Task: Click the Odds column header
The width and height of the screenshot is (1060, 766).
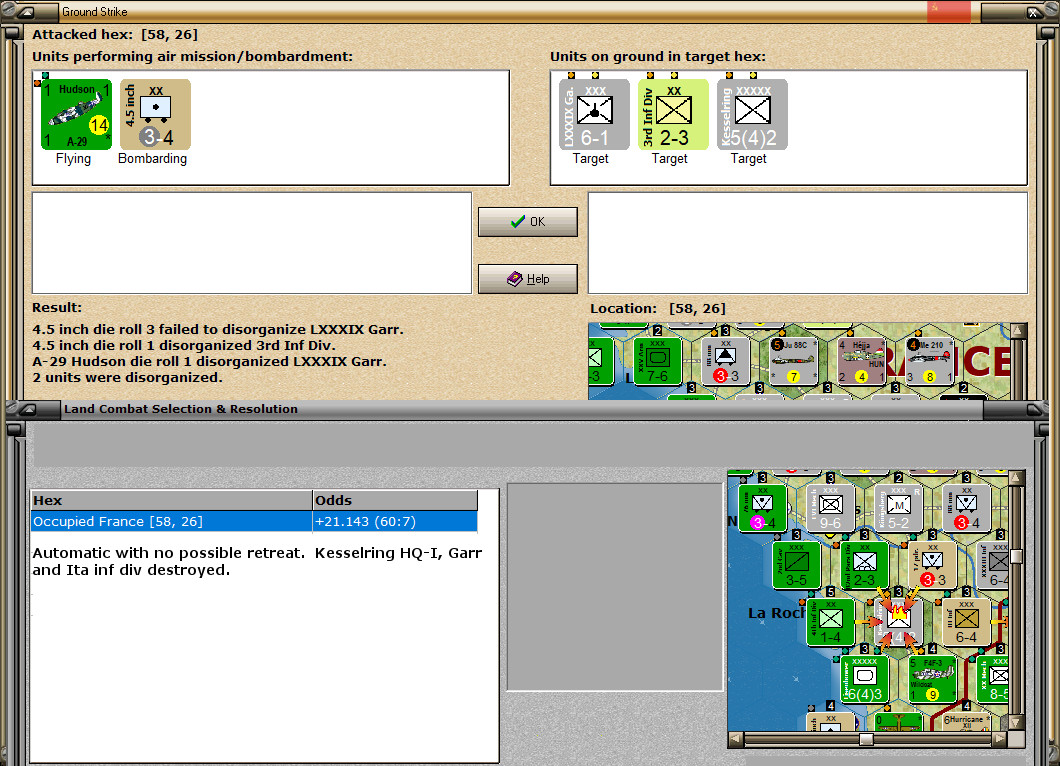Action: point(395,500)
